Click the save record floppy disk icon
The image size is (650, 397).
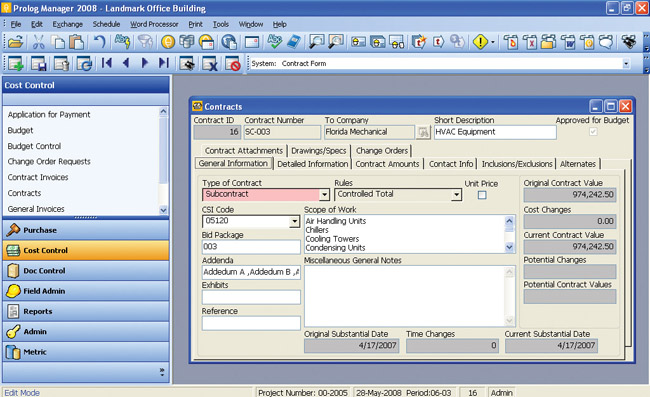tap(39, 63)
